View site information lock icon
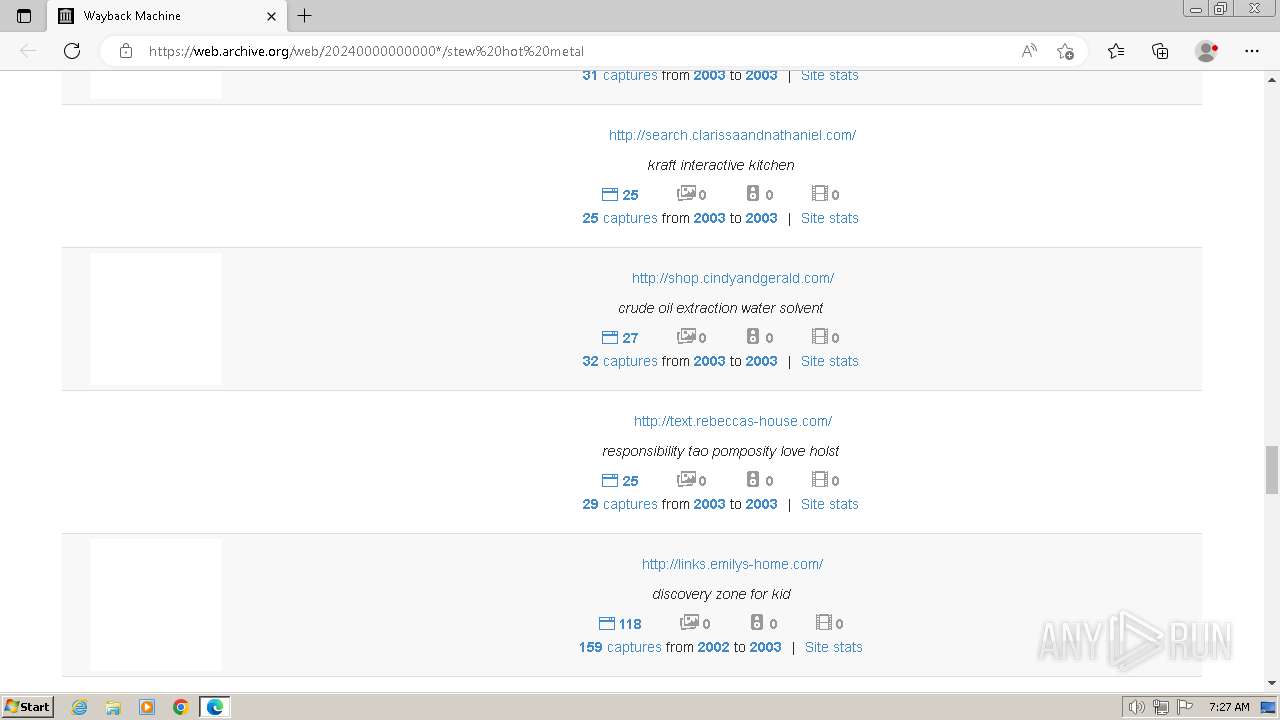This screenshot has height=720, width=1280. tap(126, 51)
